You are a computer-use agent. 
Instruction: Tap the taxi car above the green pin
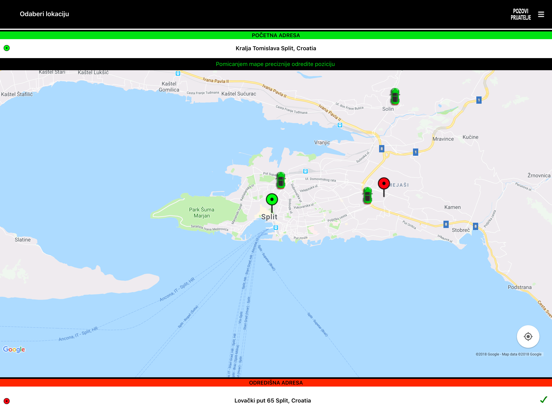(x=281, y=180)
